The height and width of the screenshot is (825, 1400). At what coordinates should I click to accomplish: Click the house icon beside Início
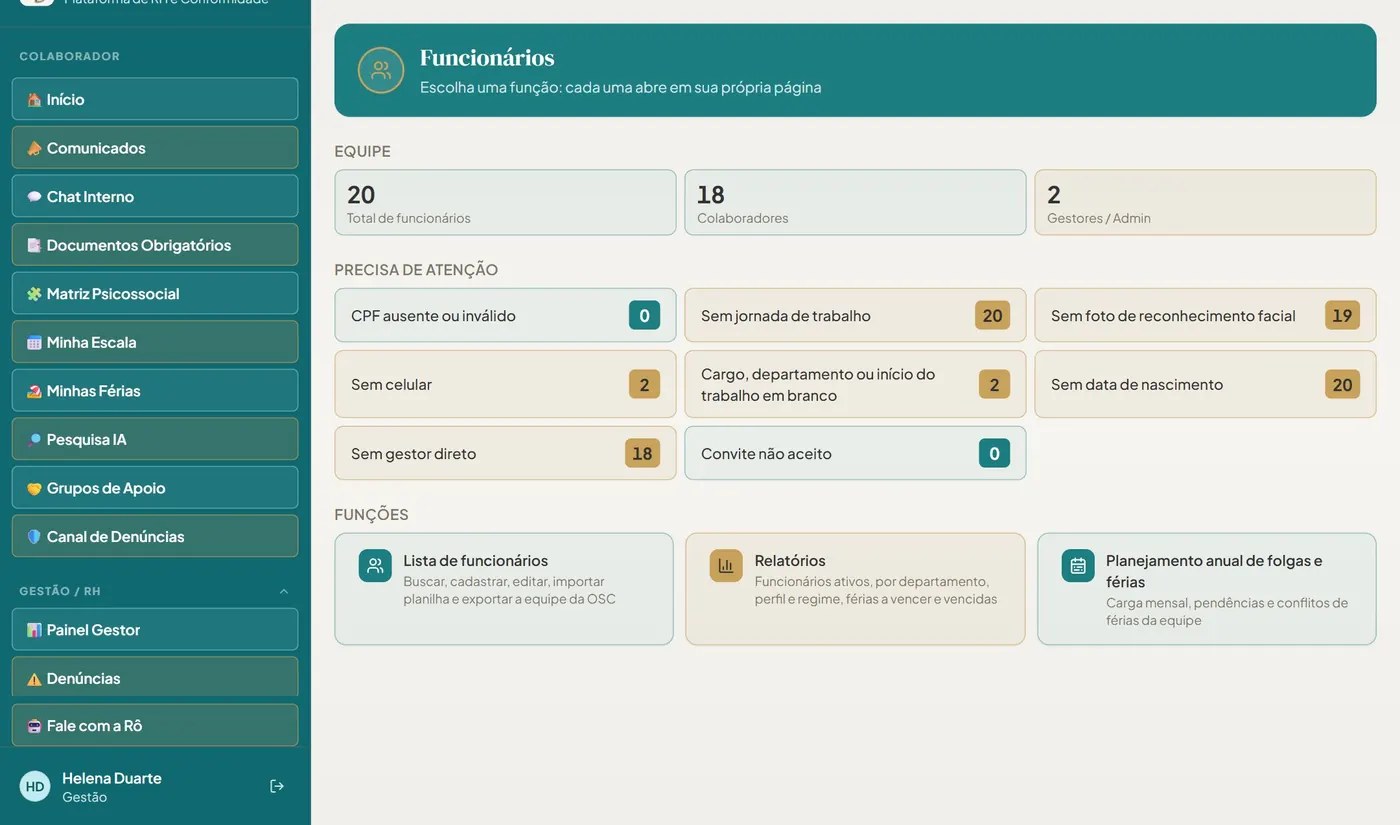click(34, 100)
